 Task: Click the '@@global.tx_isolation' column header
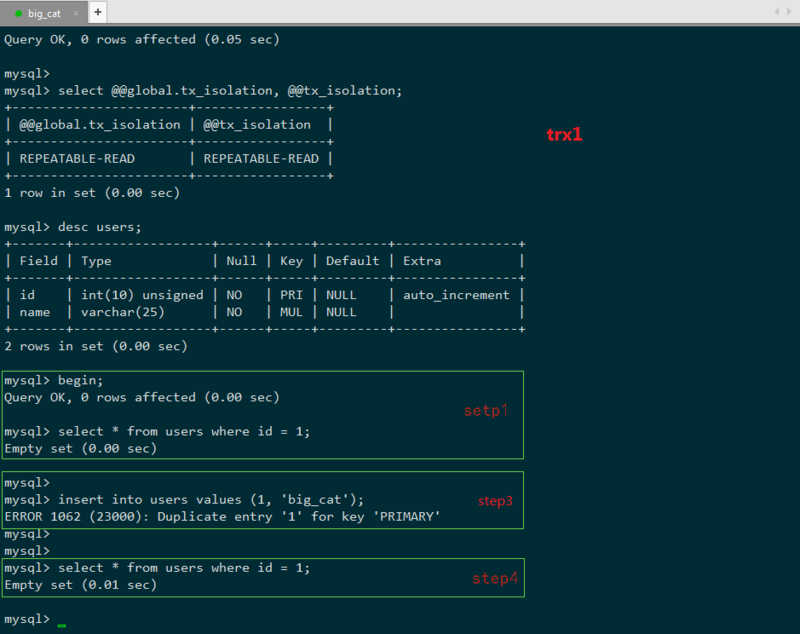pyautogui.click(x=99, y=125)
